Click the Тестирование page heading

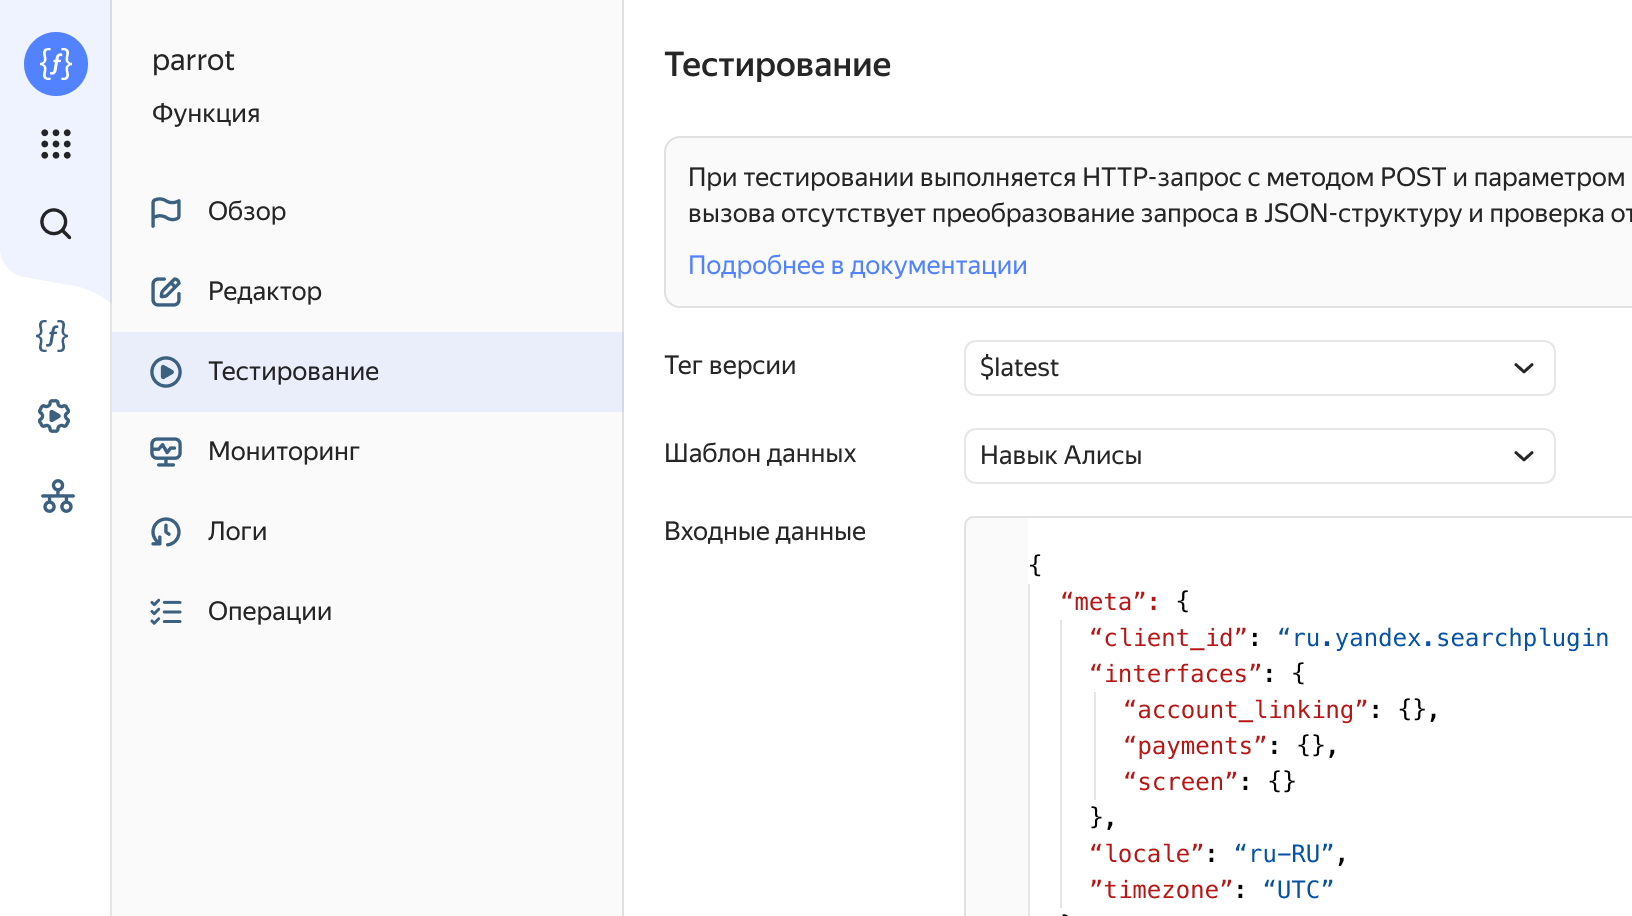[777, 65]
